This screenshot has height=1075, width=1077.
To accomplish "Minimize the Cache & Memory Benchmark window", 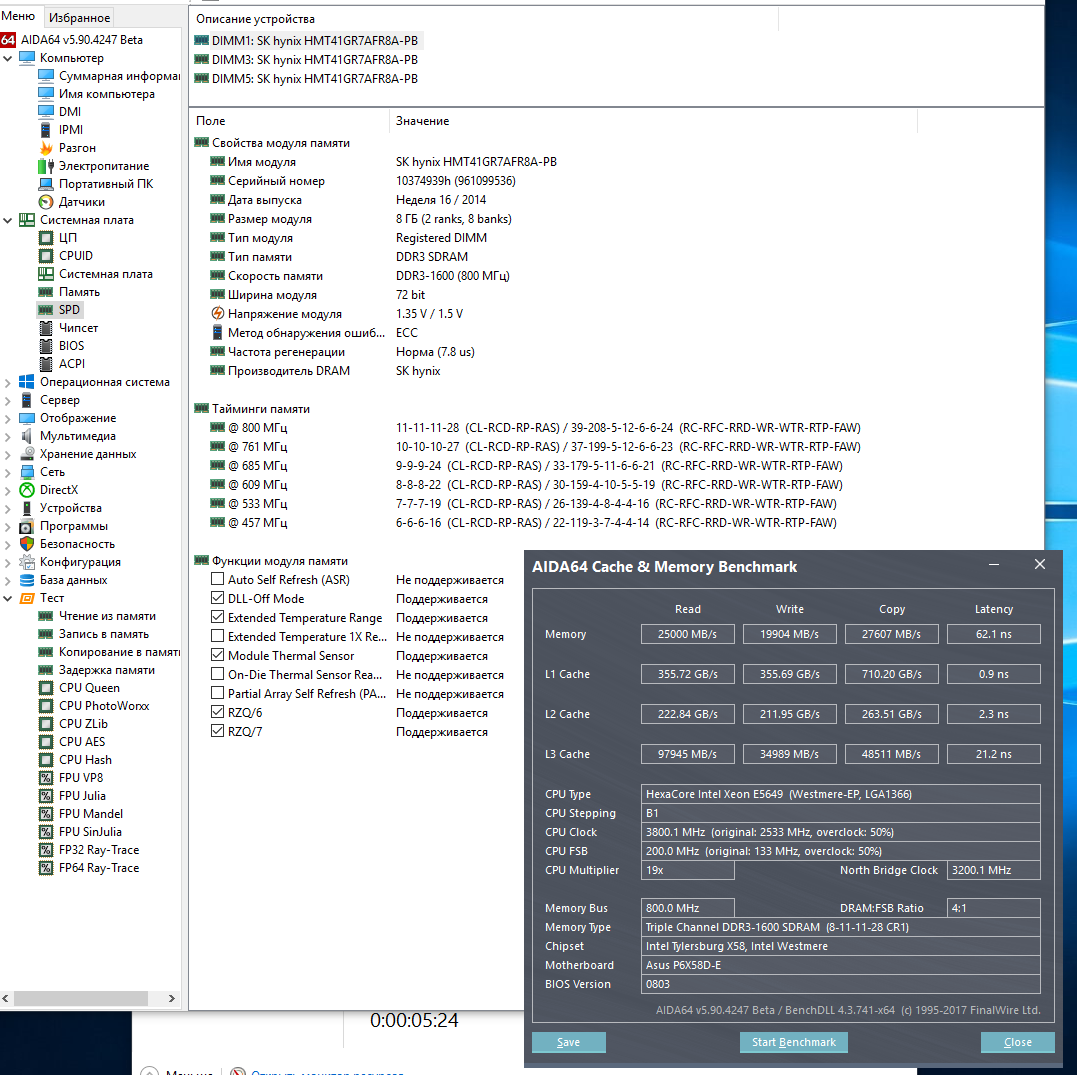I will (993, 565).
